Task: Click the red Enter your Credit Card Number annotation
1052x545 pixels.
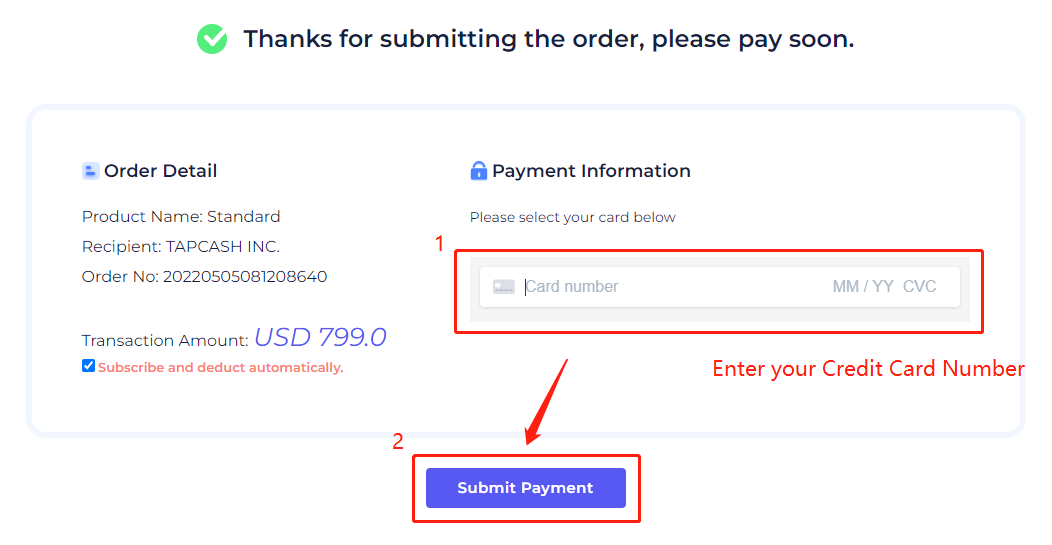Action: 868,368
